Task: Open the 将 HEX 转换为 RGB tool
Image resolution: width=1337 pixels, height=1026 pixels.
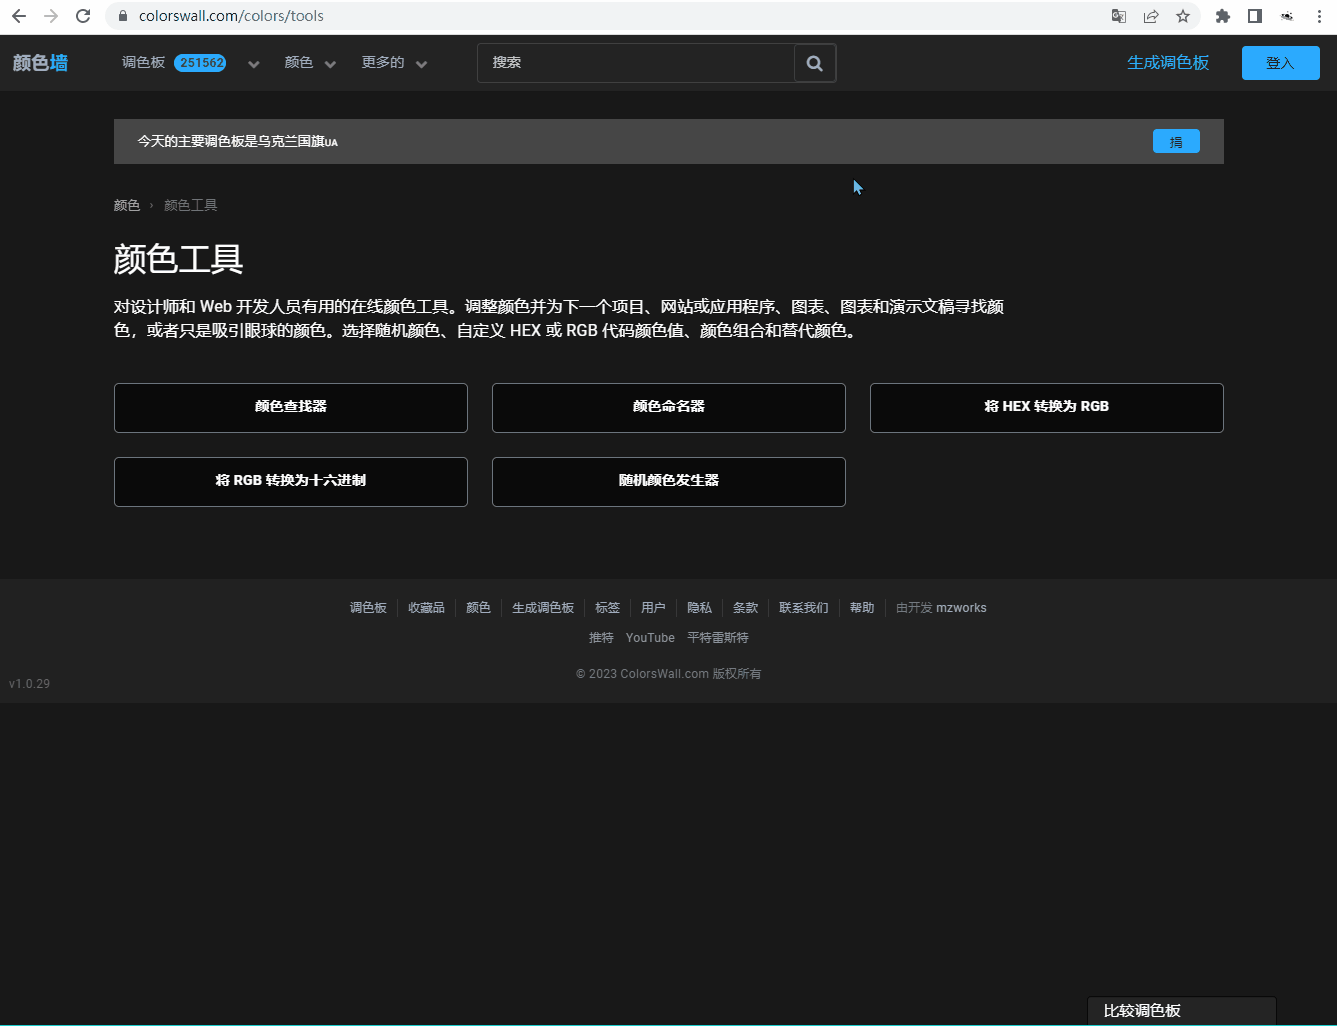Action: (1046, 407)
